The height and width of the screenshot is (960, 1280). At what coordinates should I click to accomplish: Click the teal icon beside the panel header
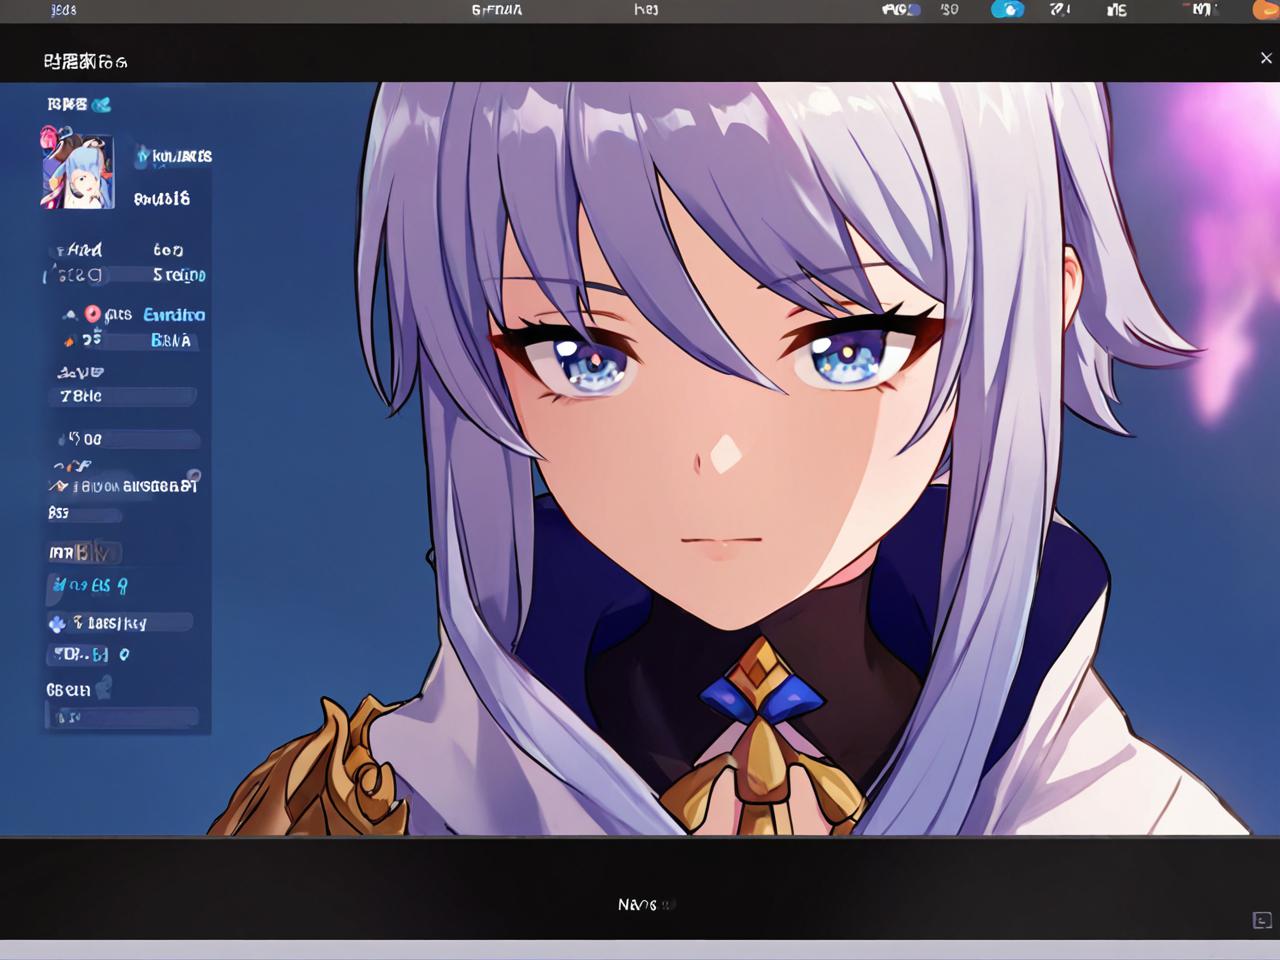[x=101, y=104]
